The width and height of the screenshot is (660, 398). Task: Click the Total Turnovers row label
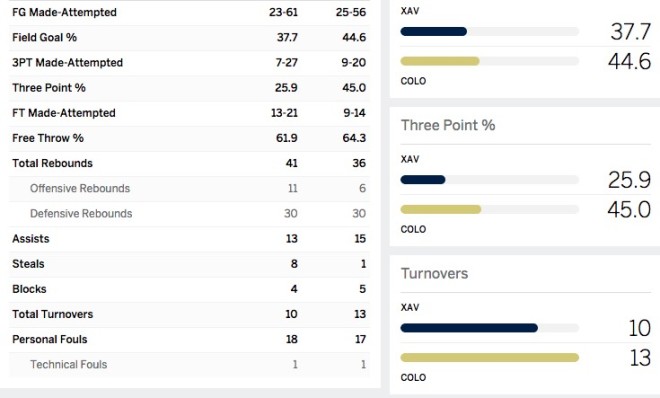point(53,314)
